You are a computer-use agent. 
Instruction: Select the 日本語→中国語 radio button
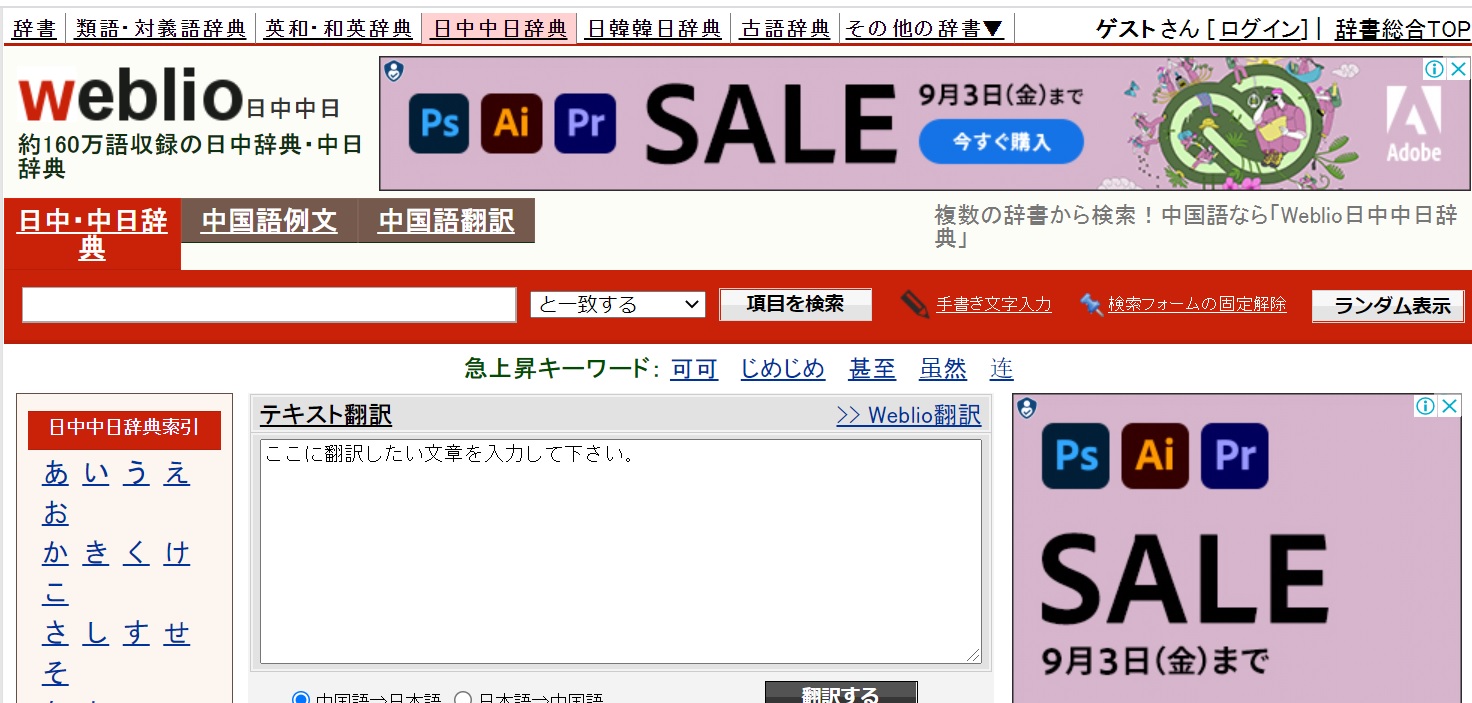coord(463,698)
